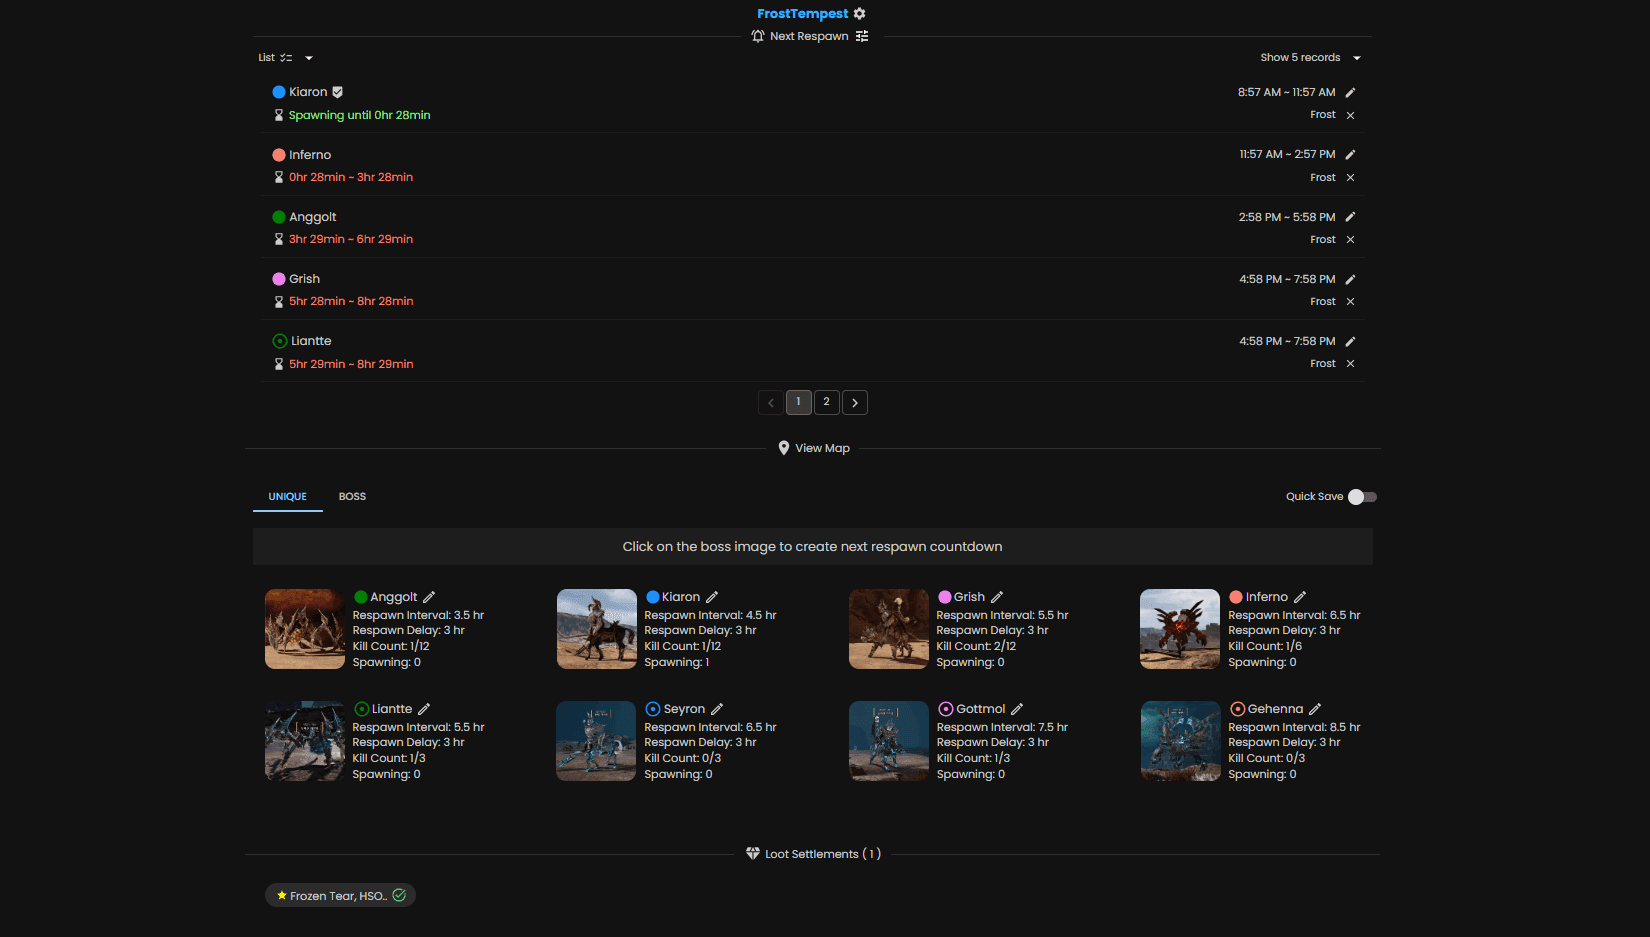Click Anggolt countdown '3hr 29min ~ 6hr 29min'
The height and width of the screenshot is (937, 1650).
[x=351, y=239]
